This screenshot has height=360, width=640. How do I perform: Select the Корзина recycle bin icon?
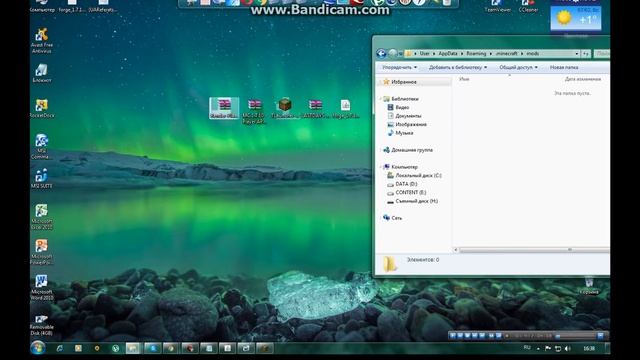(x=589, y=285)
